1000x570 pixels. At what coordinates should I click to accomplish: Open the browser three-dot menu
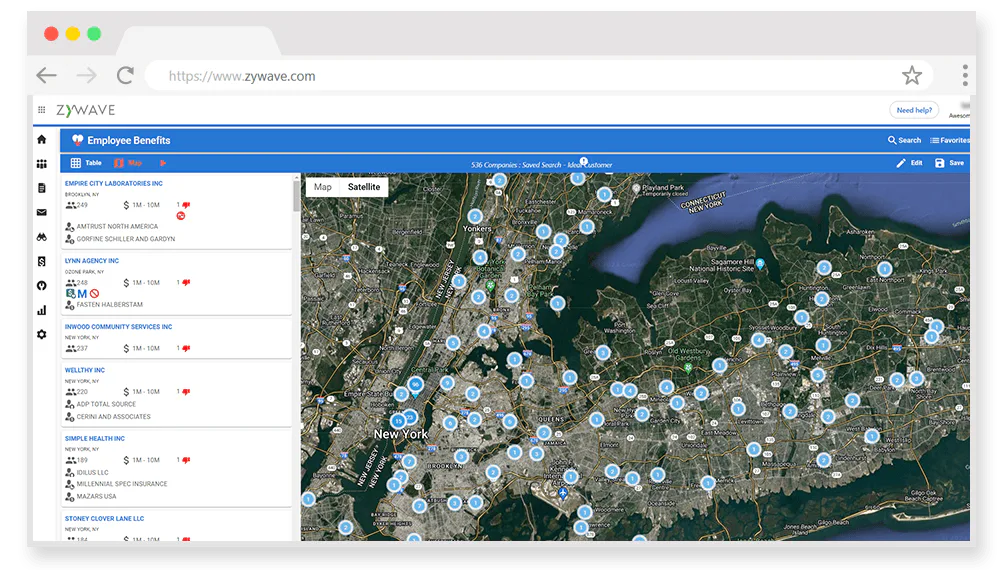965,75
